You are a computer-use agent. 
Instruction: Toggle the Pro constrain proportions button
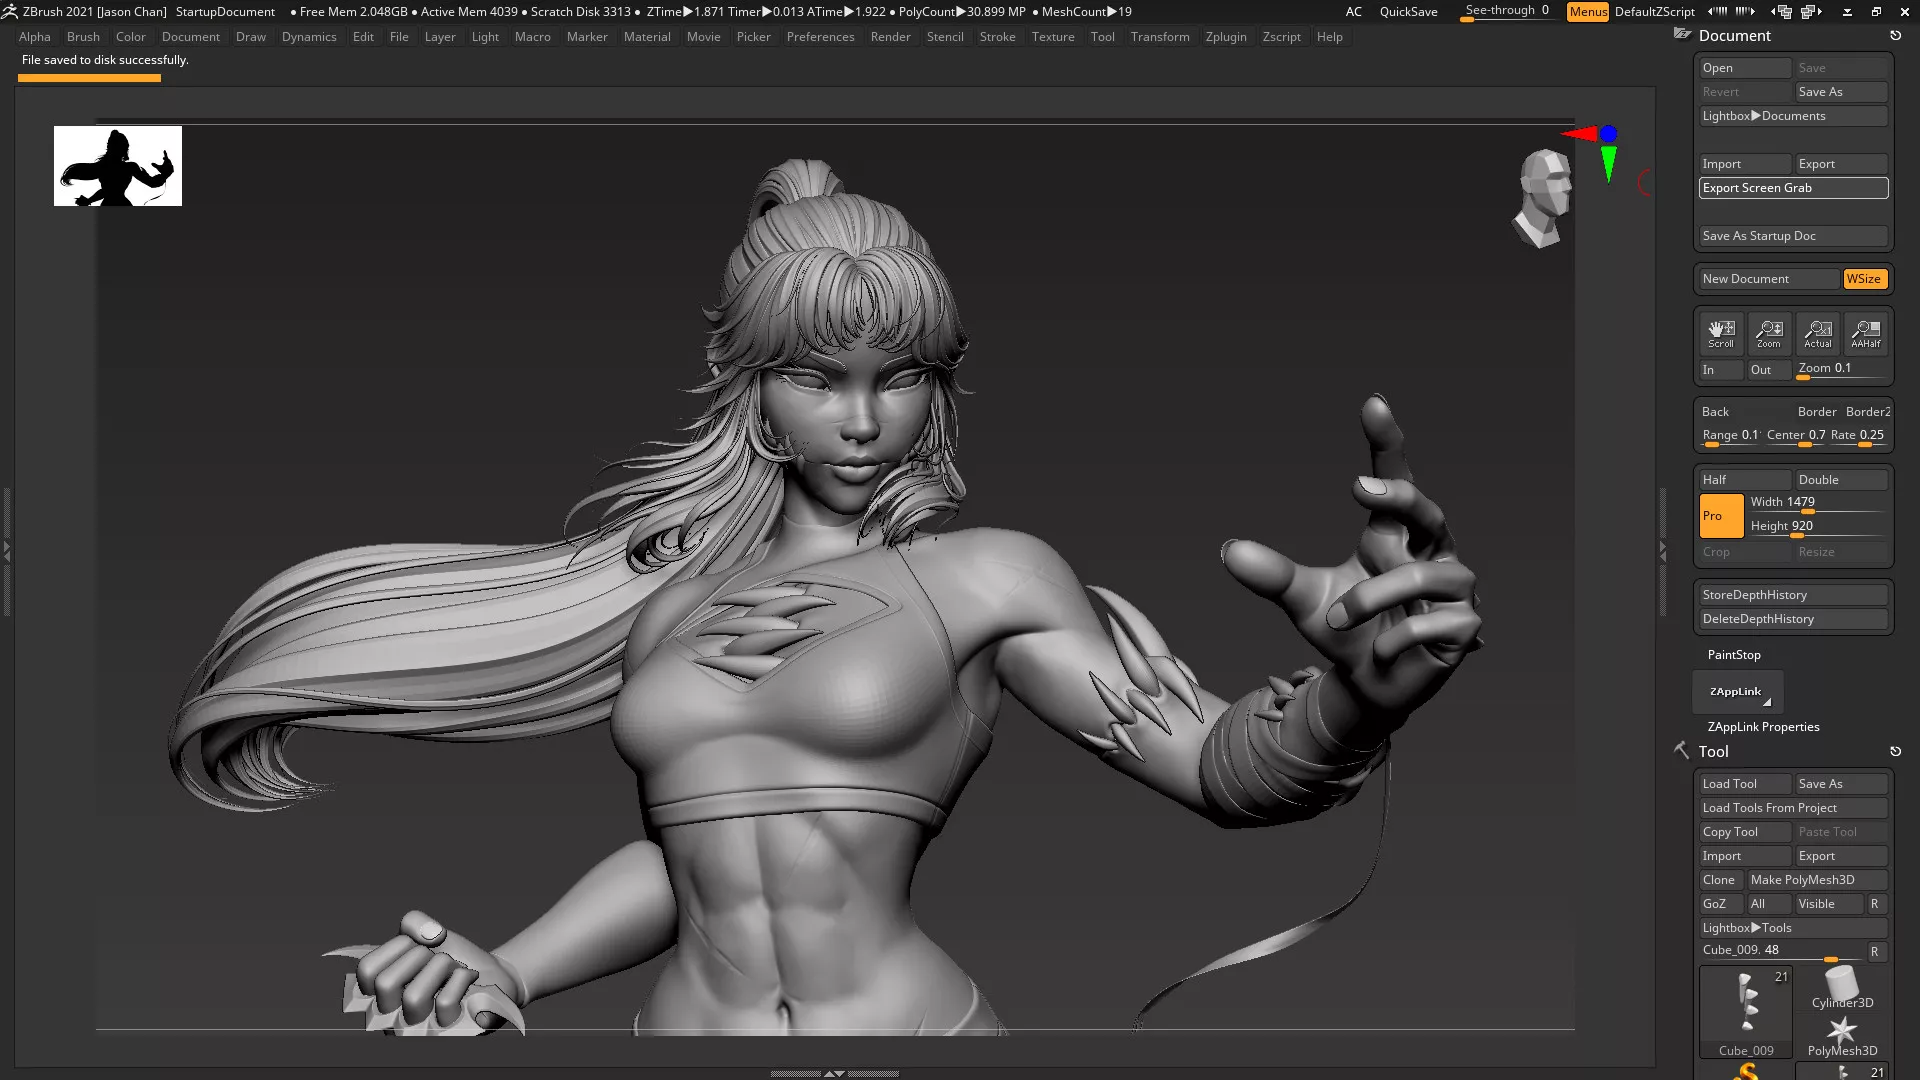(x=1720, y=516)
